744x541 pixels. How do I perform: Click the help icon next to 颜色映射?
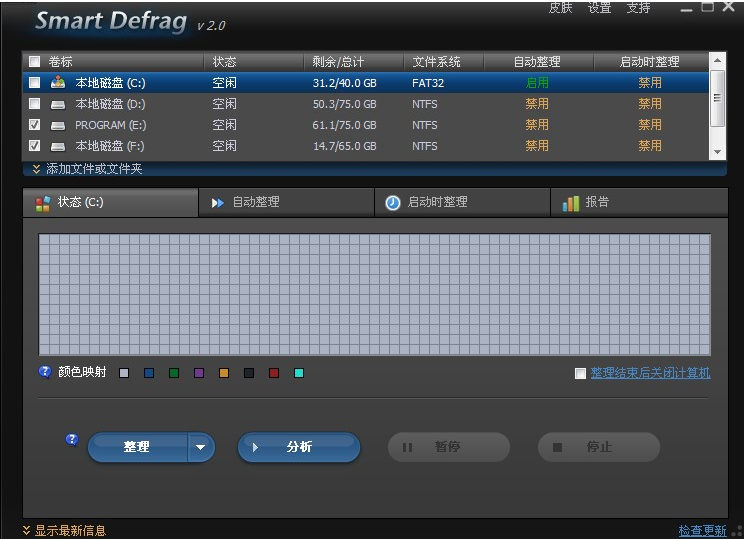tap(45, 372)
